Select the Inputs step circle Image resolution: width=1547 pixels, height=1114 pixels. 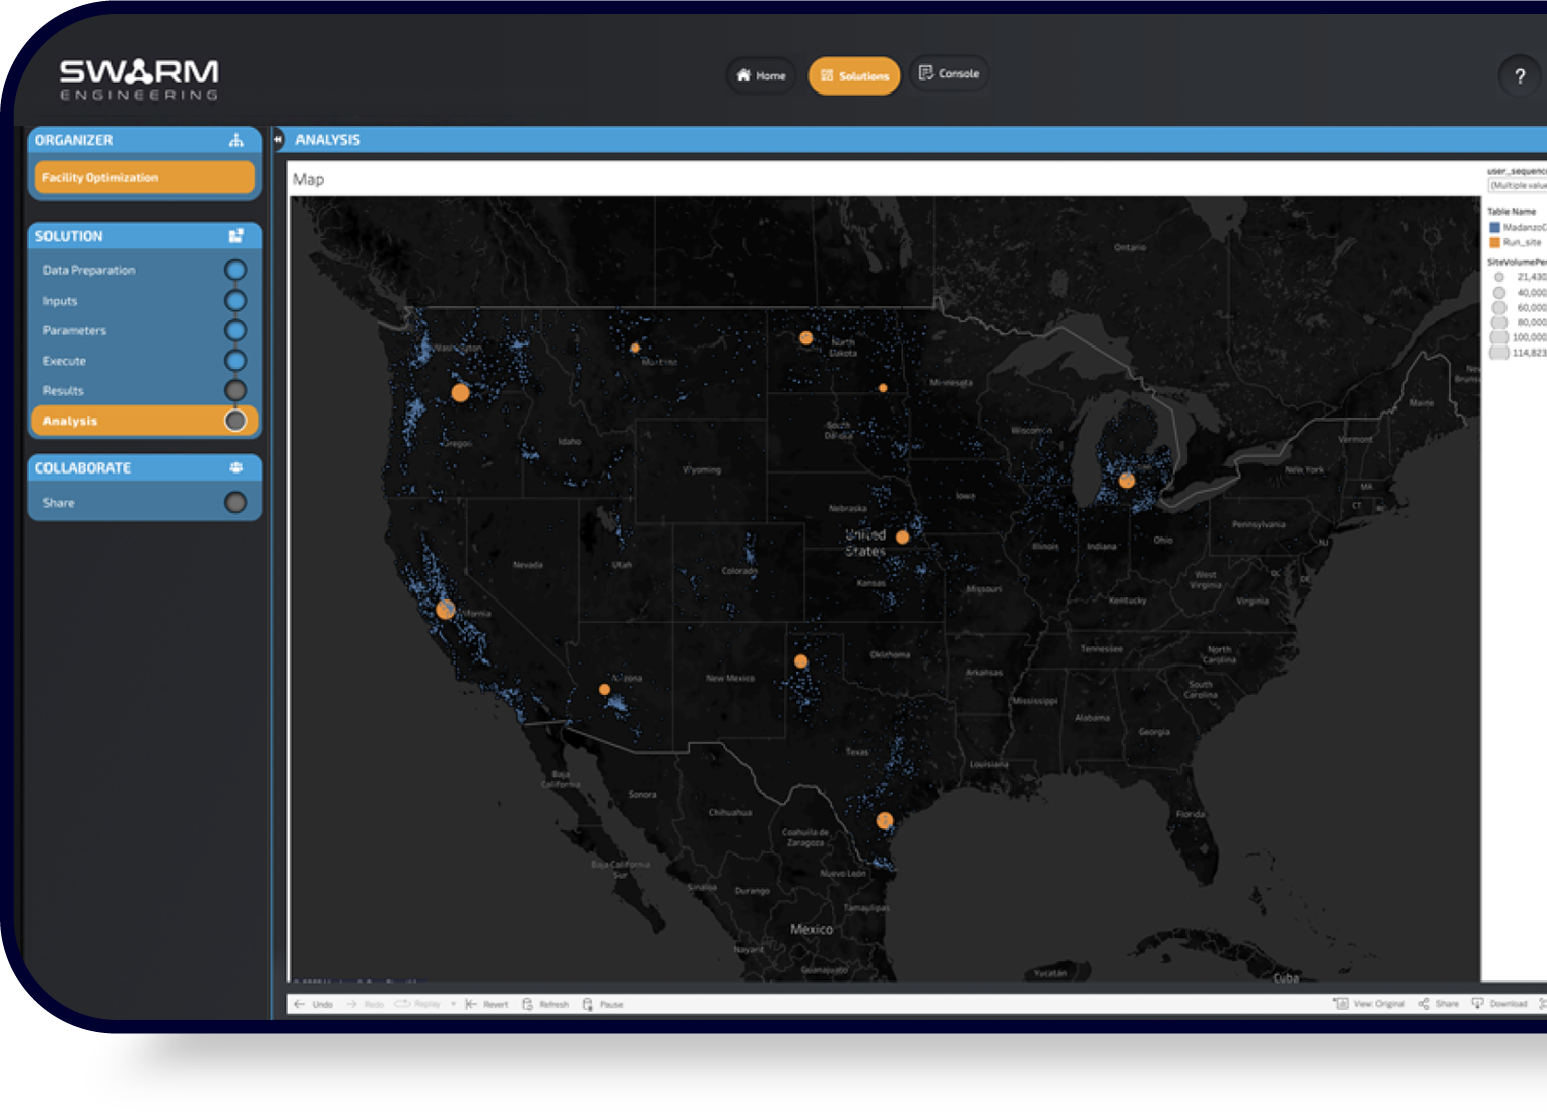[235, 300]
